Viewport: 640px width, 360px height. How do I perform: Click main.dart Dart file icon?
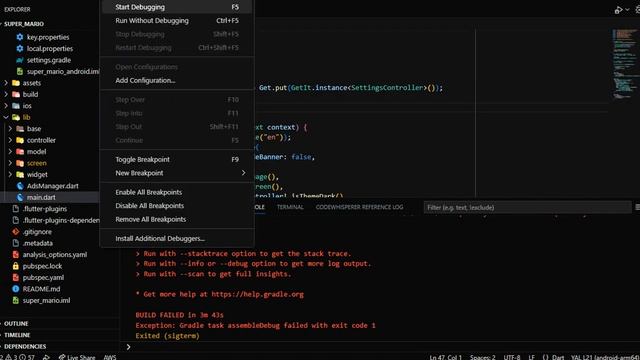pyautogui.click(x=20, y=197)
